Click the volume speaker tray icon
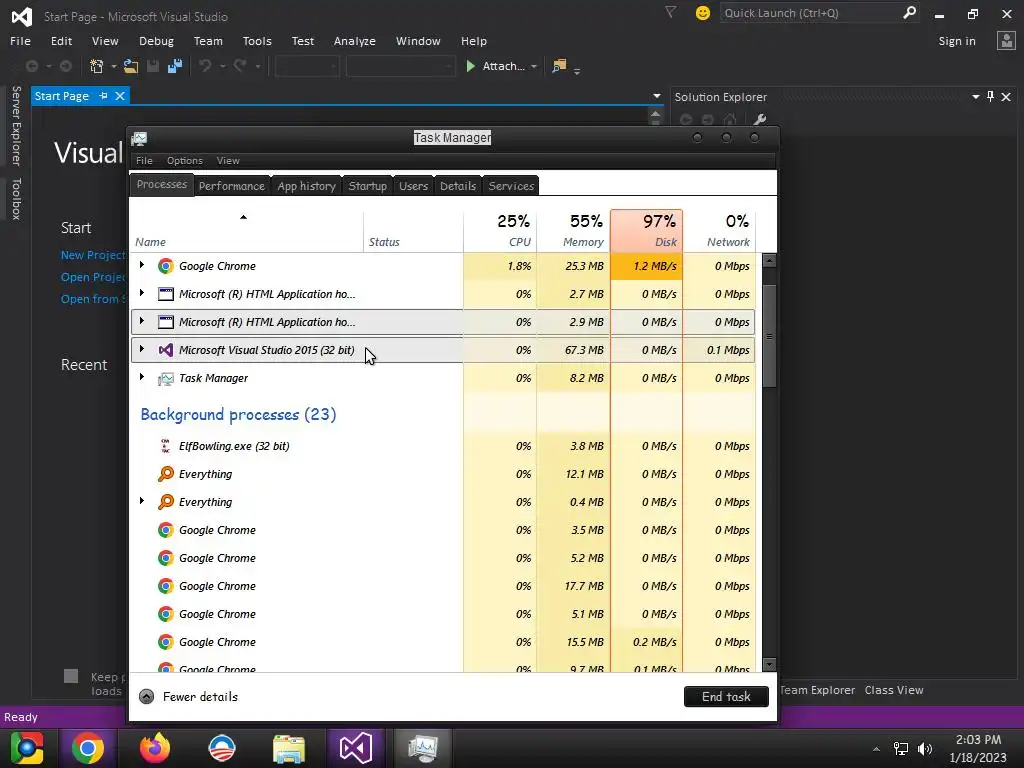The width and height of the screenshot is (1024, 768). pos(925,749)
